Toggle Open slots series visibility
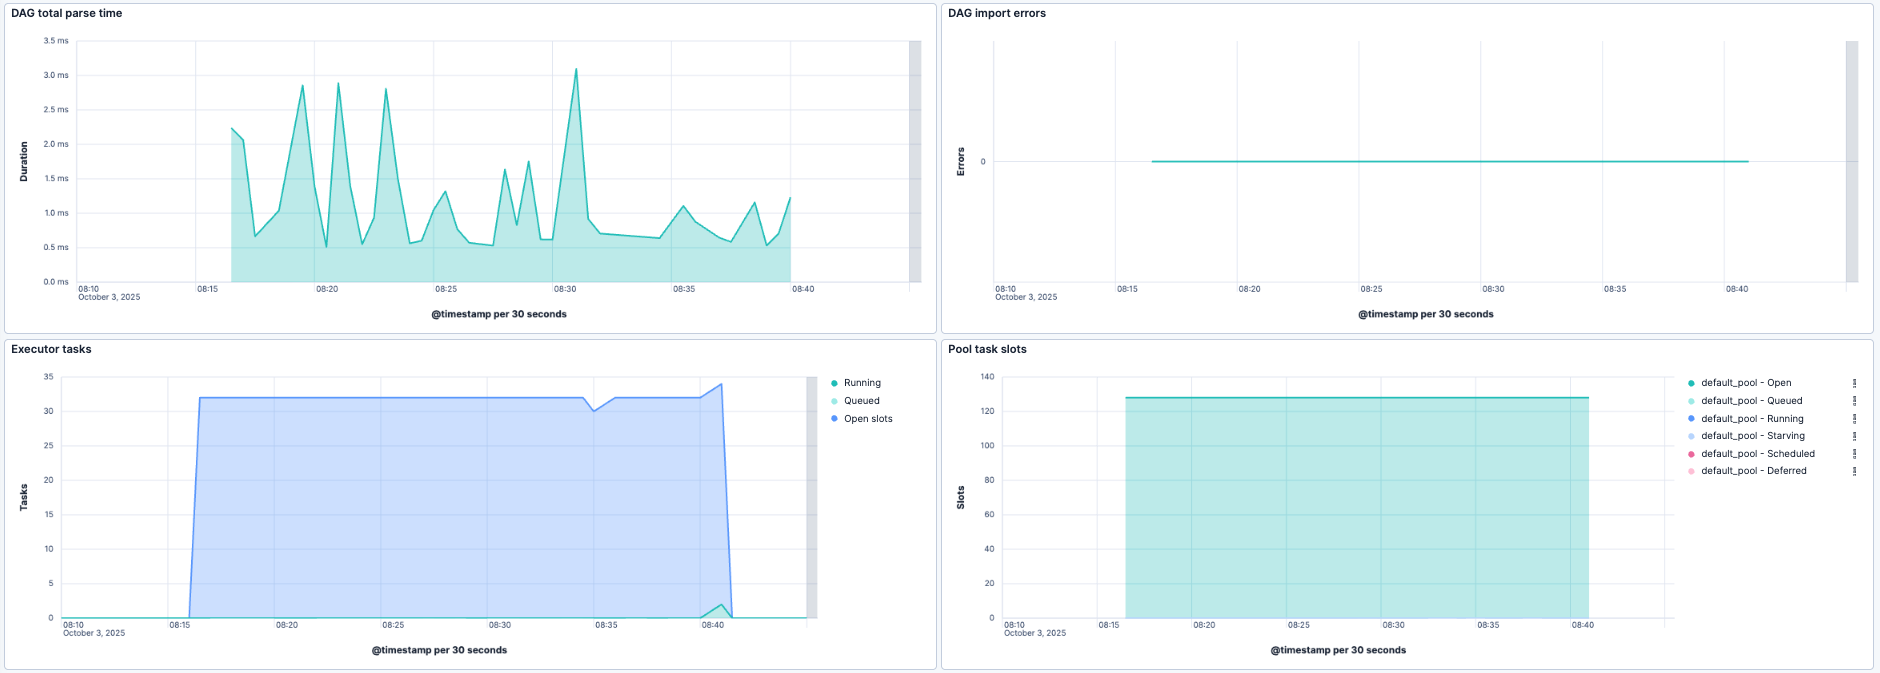1880x673 pixels. pyautogui.click(x=868, y=419)
